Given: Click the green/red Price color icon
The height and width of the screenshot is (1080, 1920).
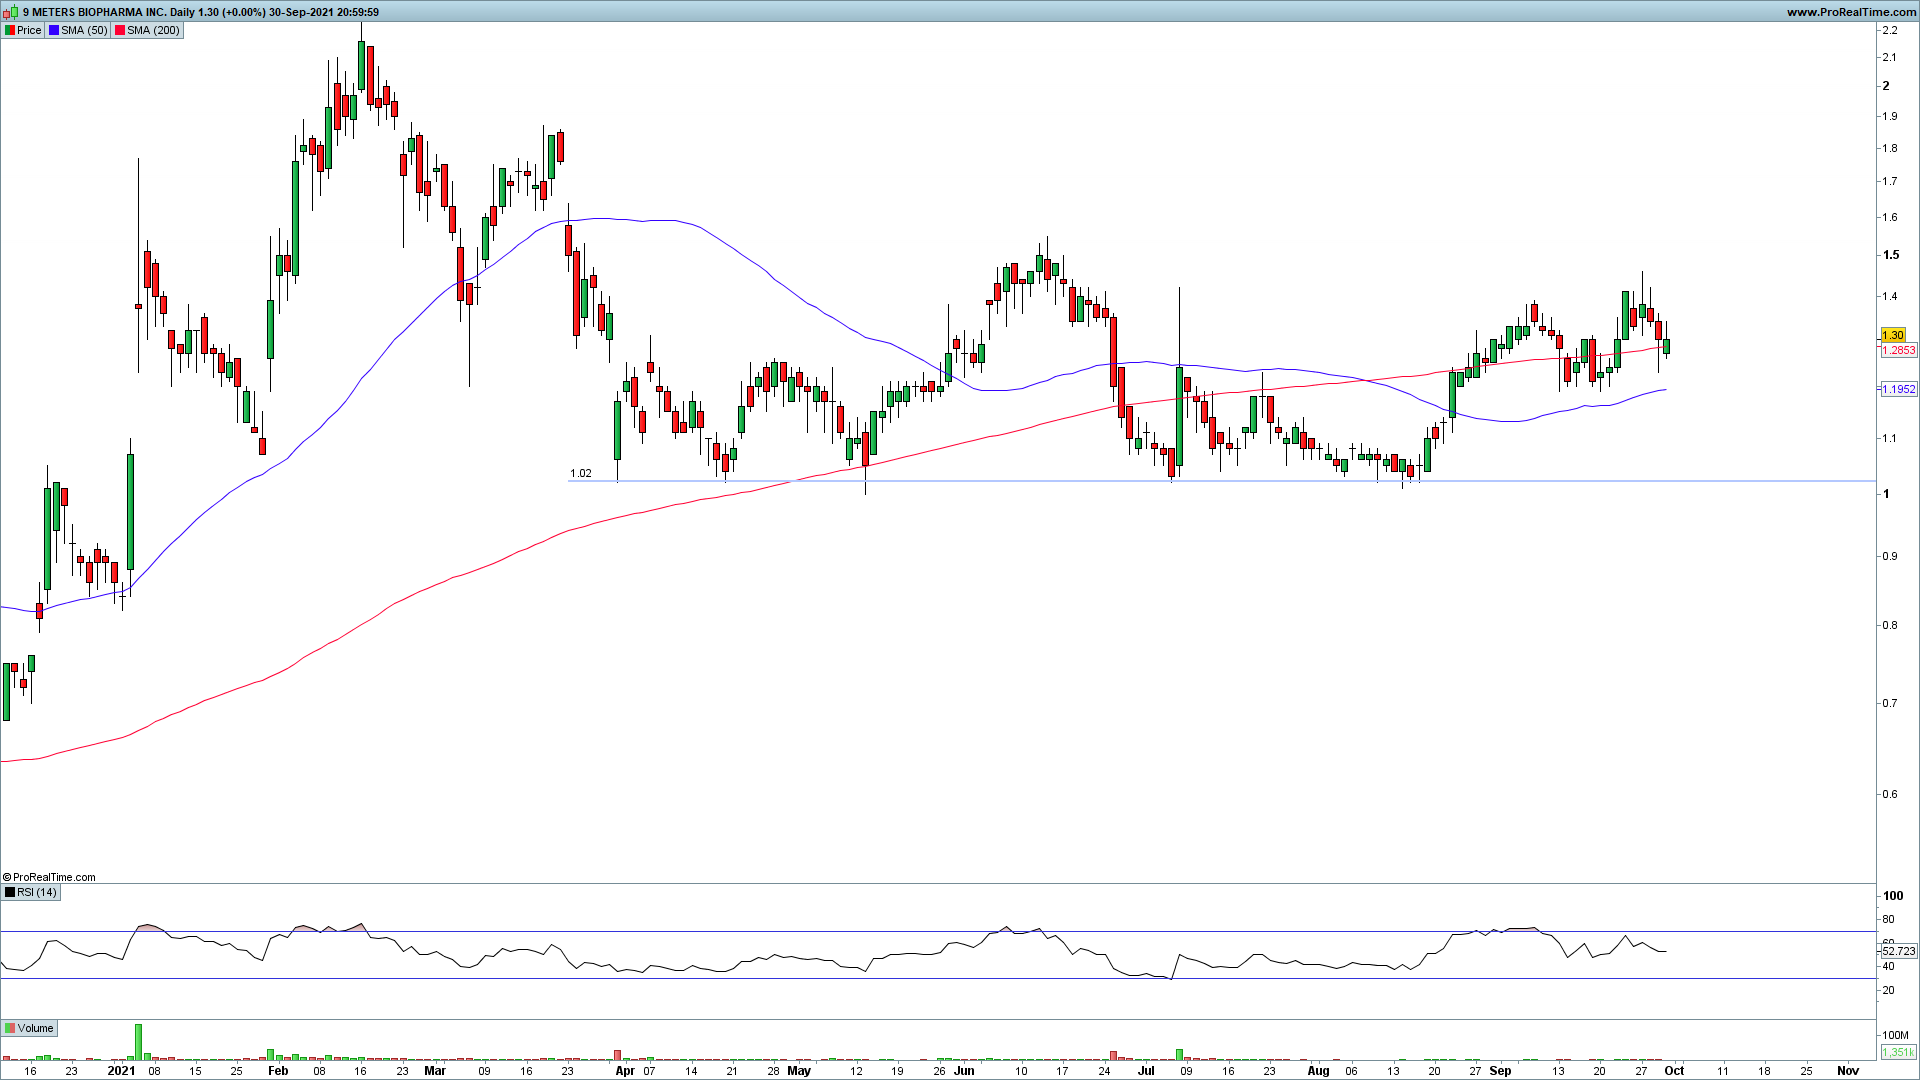Looking at the screenshot, I should pos(9,30).
